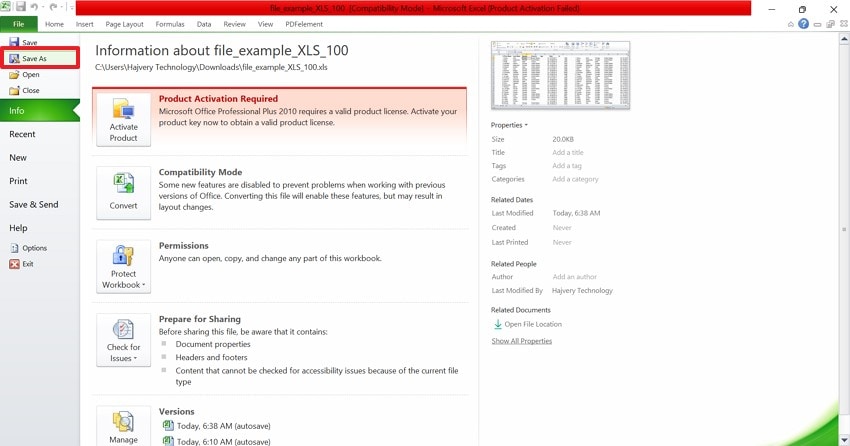Click the file path text under heading

[211, 67]
